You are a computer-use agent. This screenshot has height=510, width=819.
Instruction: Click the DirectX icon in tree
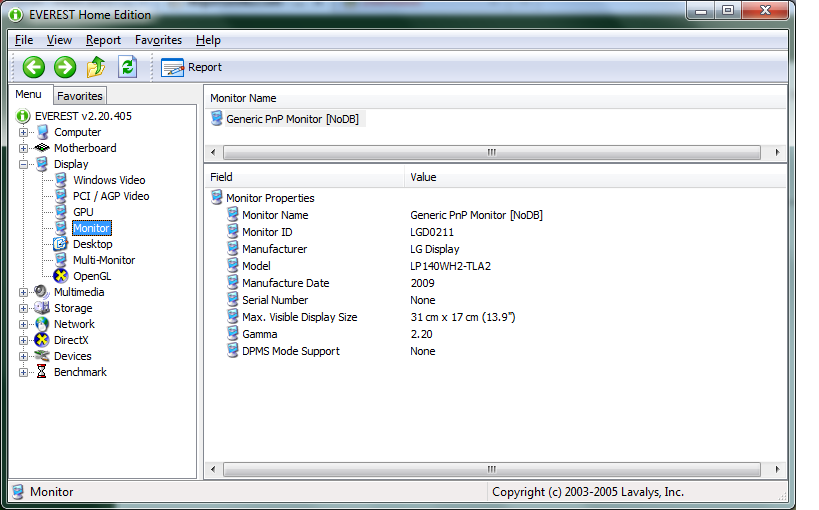pos(42,340)
